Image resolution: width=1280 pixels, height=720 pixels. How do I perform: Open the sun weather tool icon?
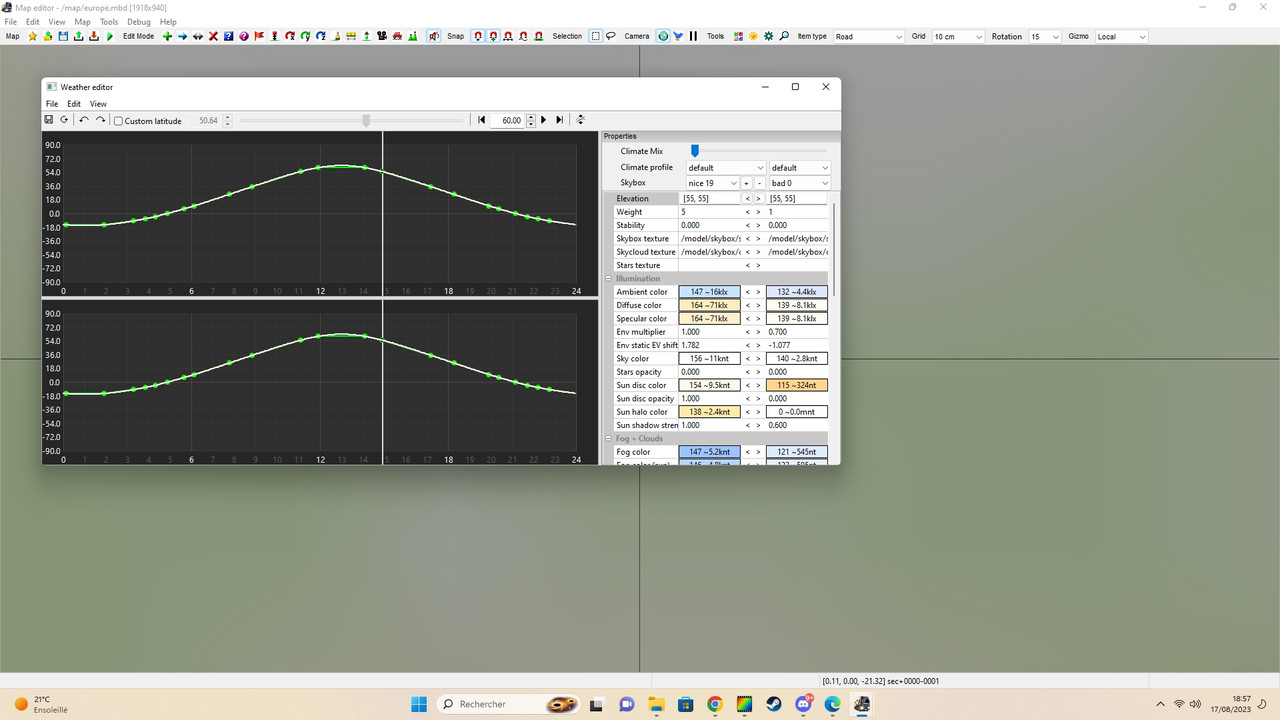pos(753,36)
